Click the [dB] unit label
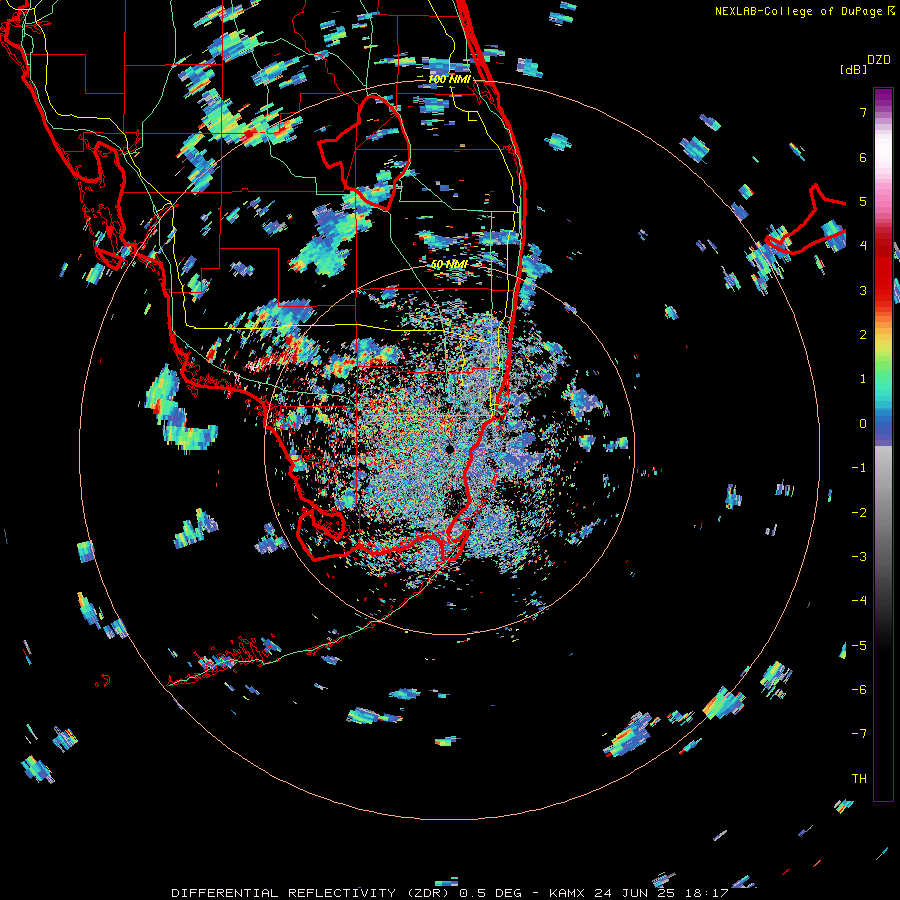The image size is (900, 900). (x=854, y=69)
